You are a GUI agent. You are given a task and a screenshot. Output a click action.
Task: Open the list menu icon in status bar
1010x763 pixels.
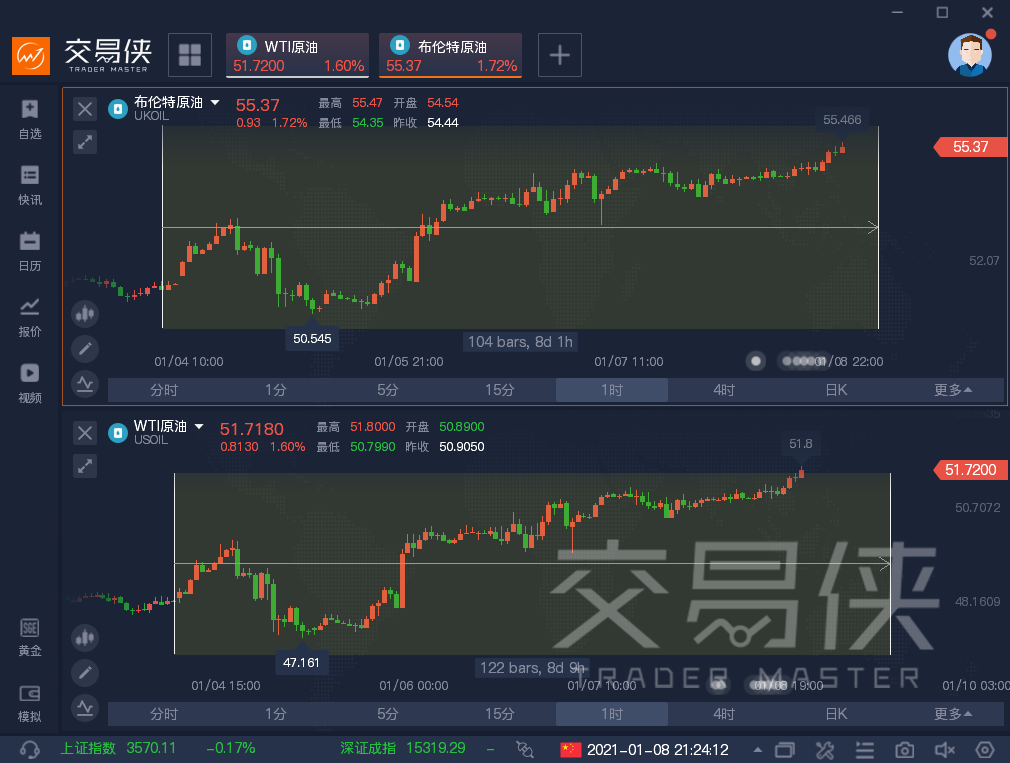(864, 750)
